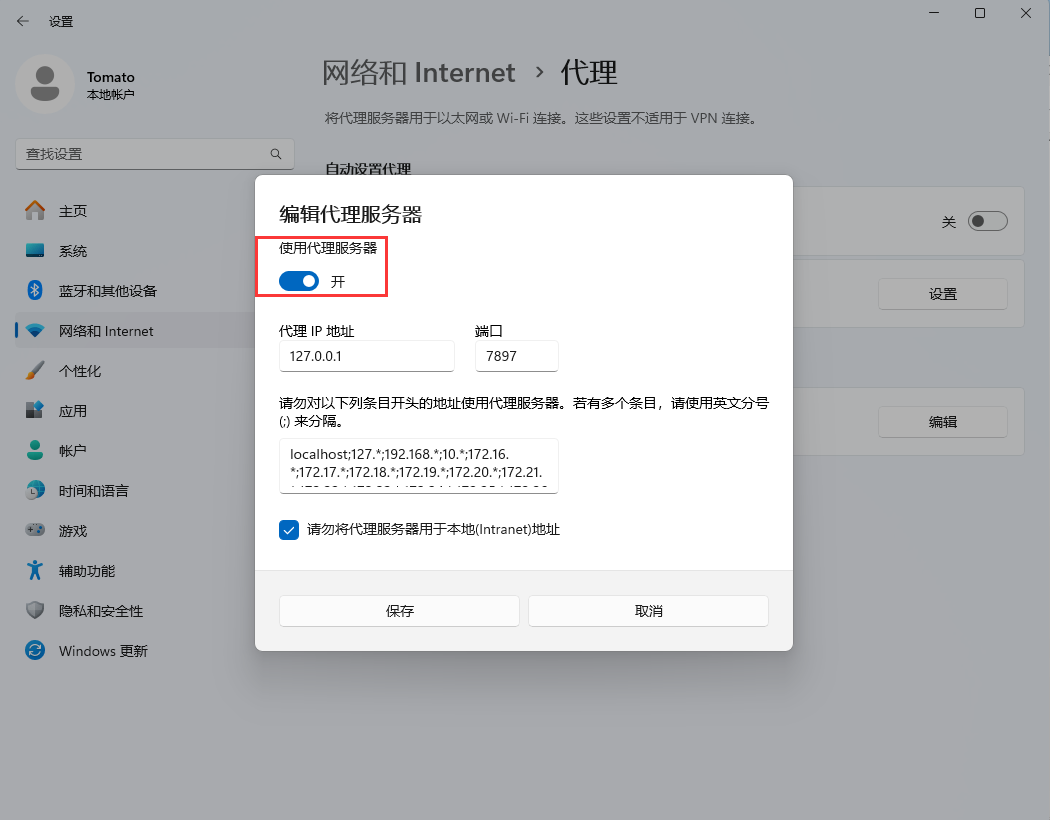Open 蓝牙和其他设备 Bluetooth icon
The image size is (1050, 820).
[x=35, y=291]
